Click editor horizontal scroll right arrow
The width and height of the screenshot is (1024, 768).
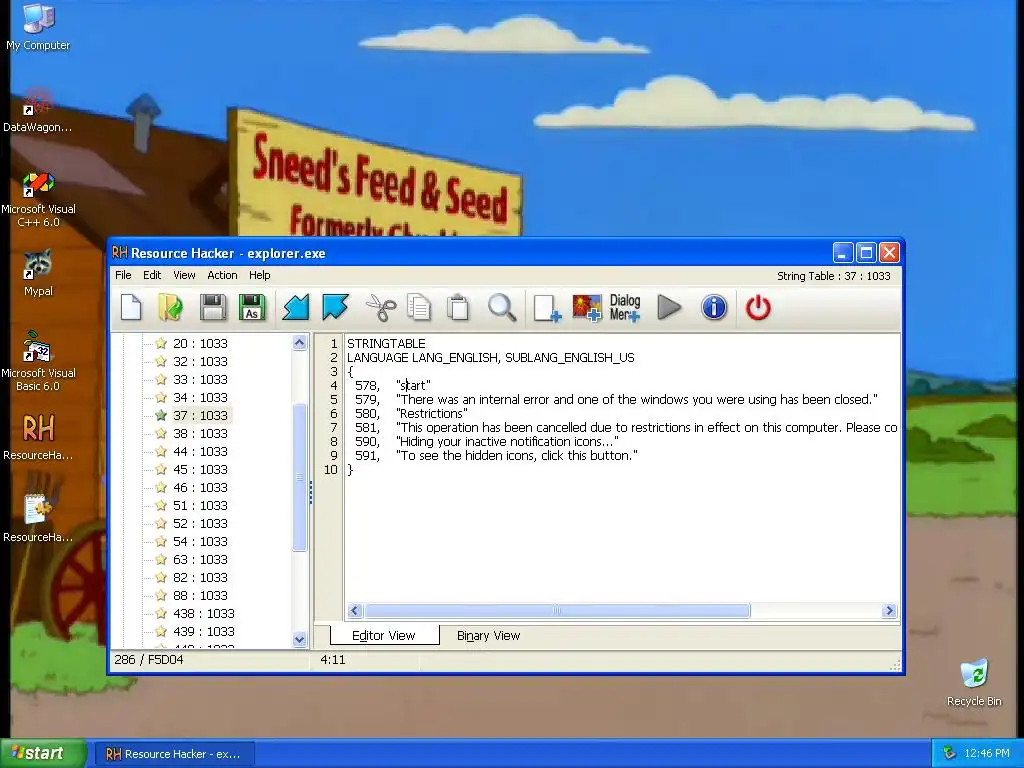889,611
